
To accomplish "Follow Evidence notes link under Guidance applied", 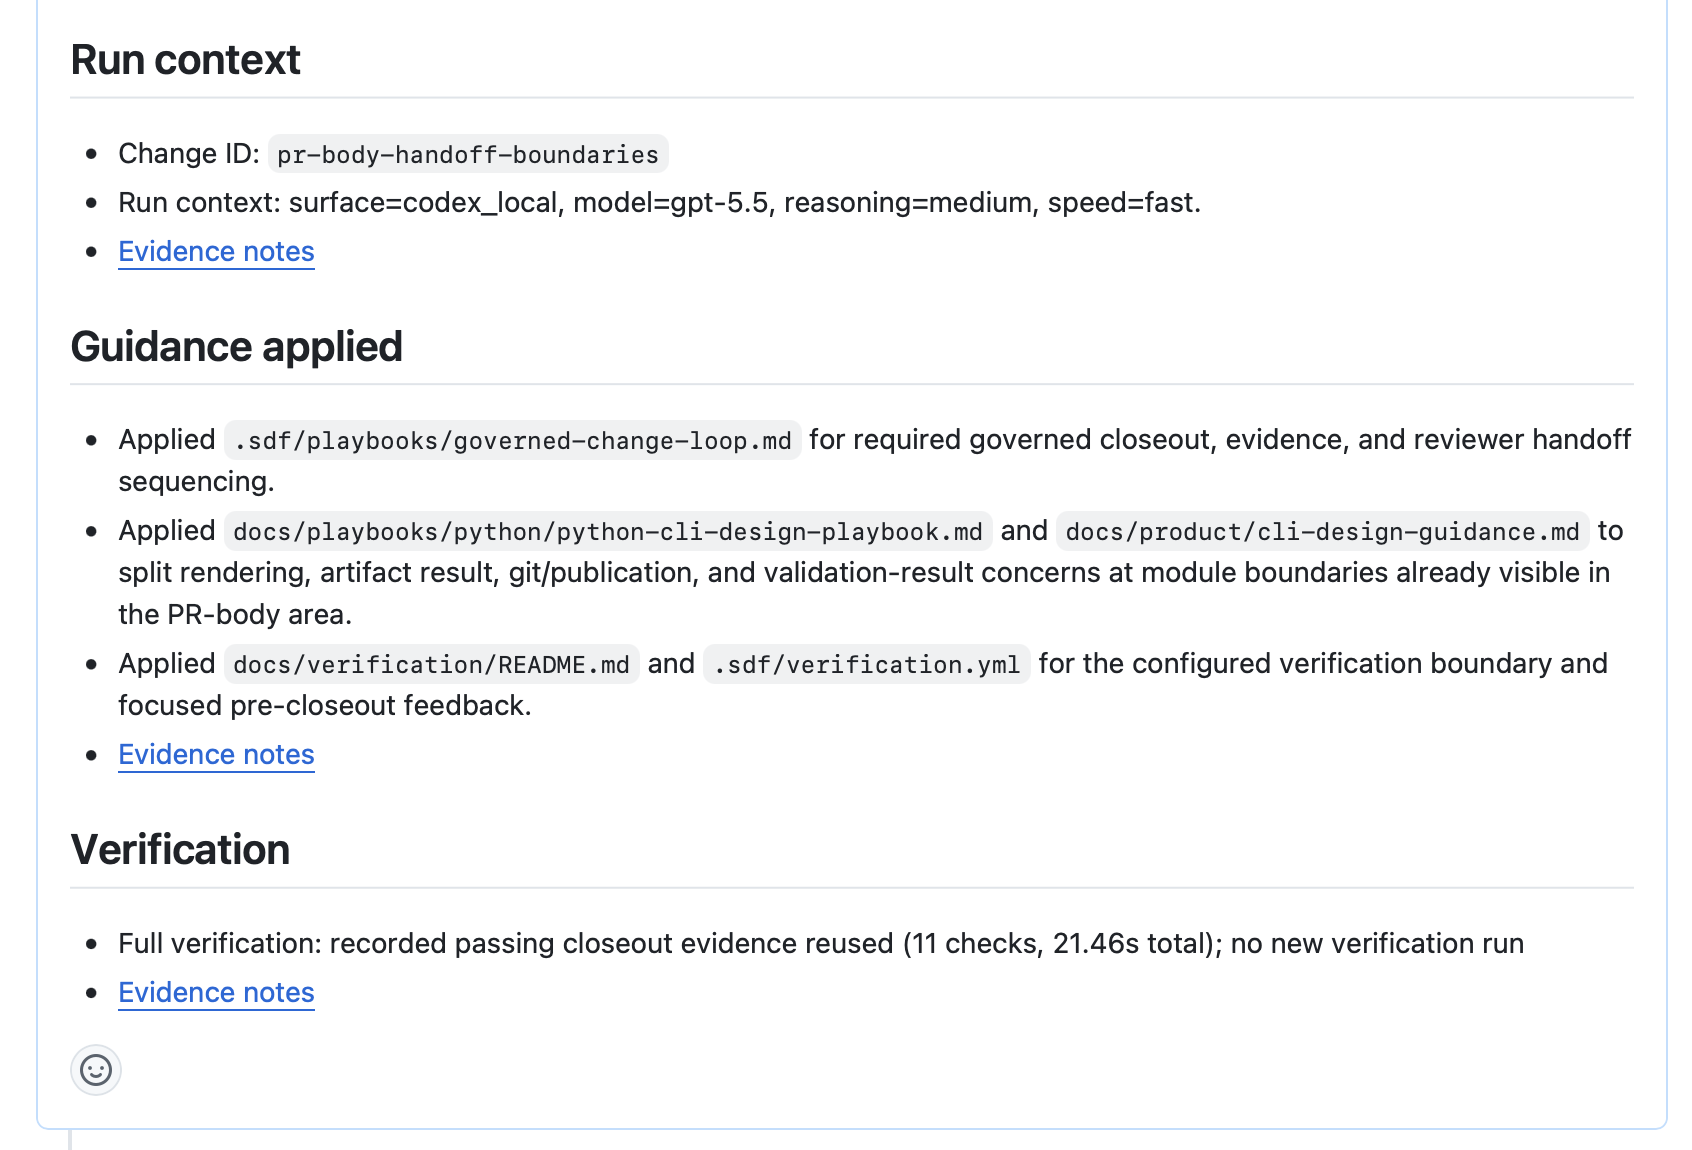I will 216,755.
